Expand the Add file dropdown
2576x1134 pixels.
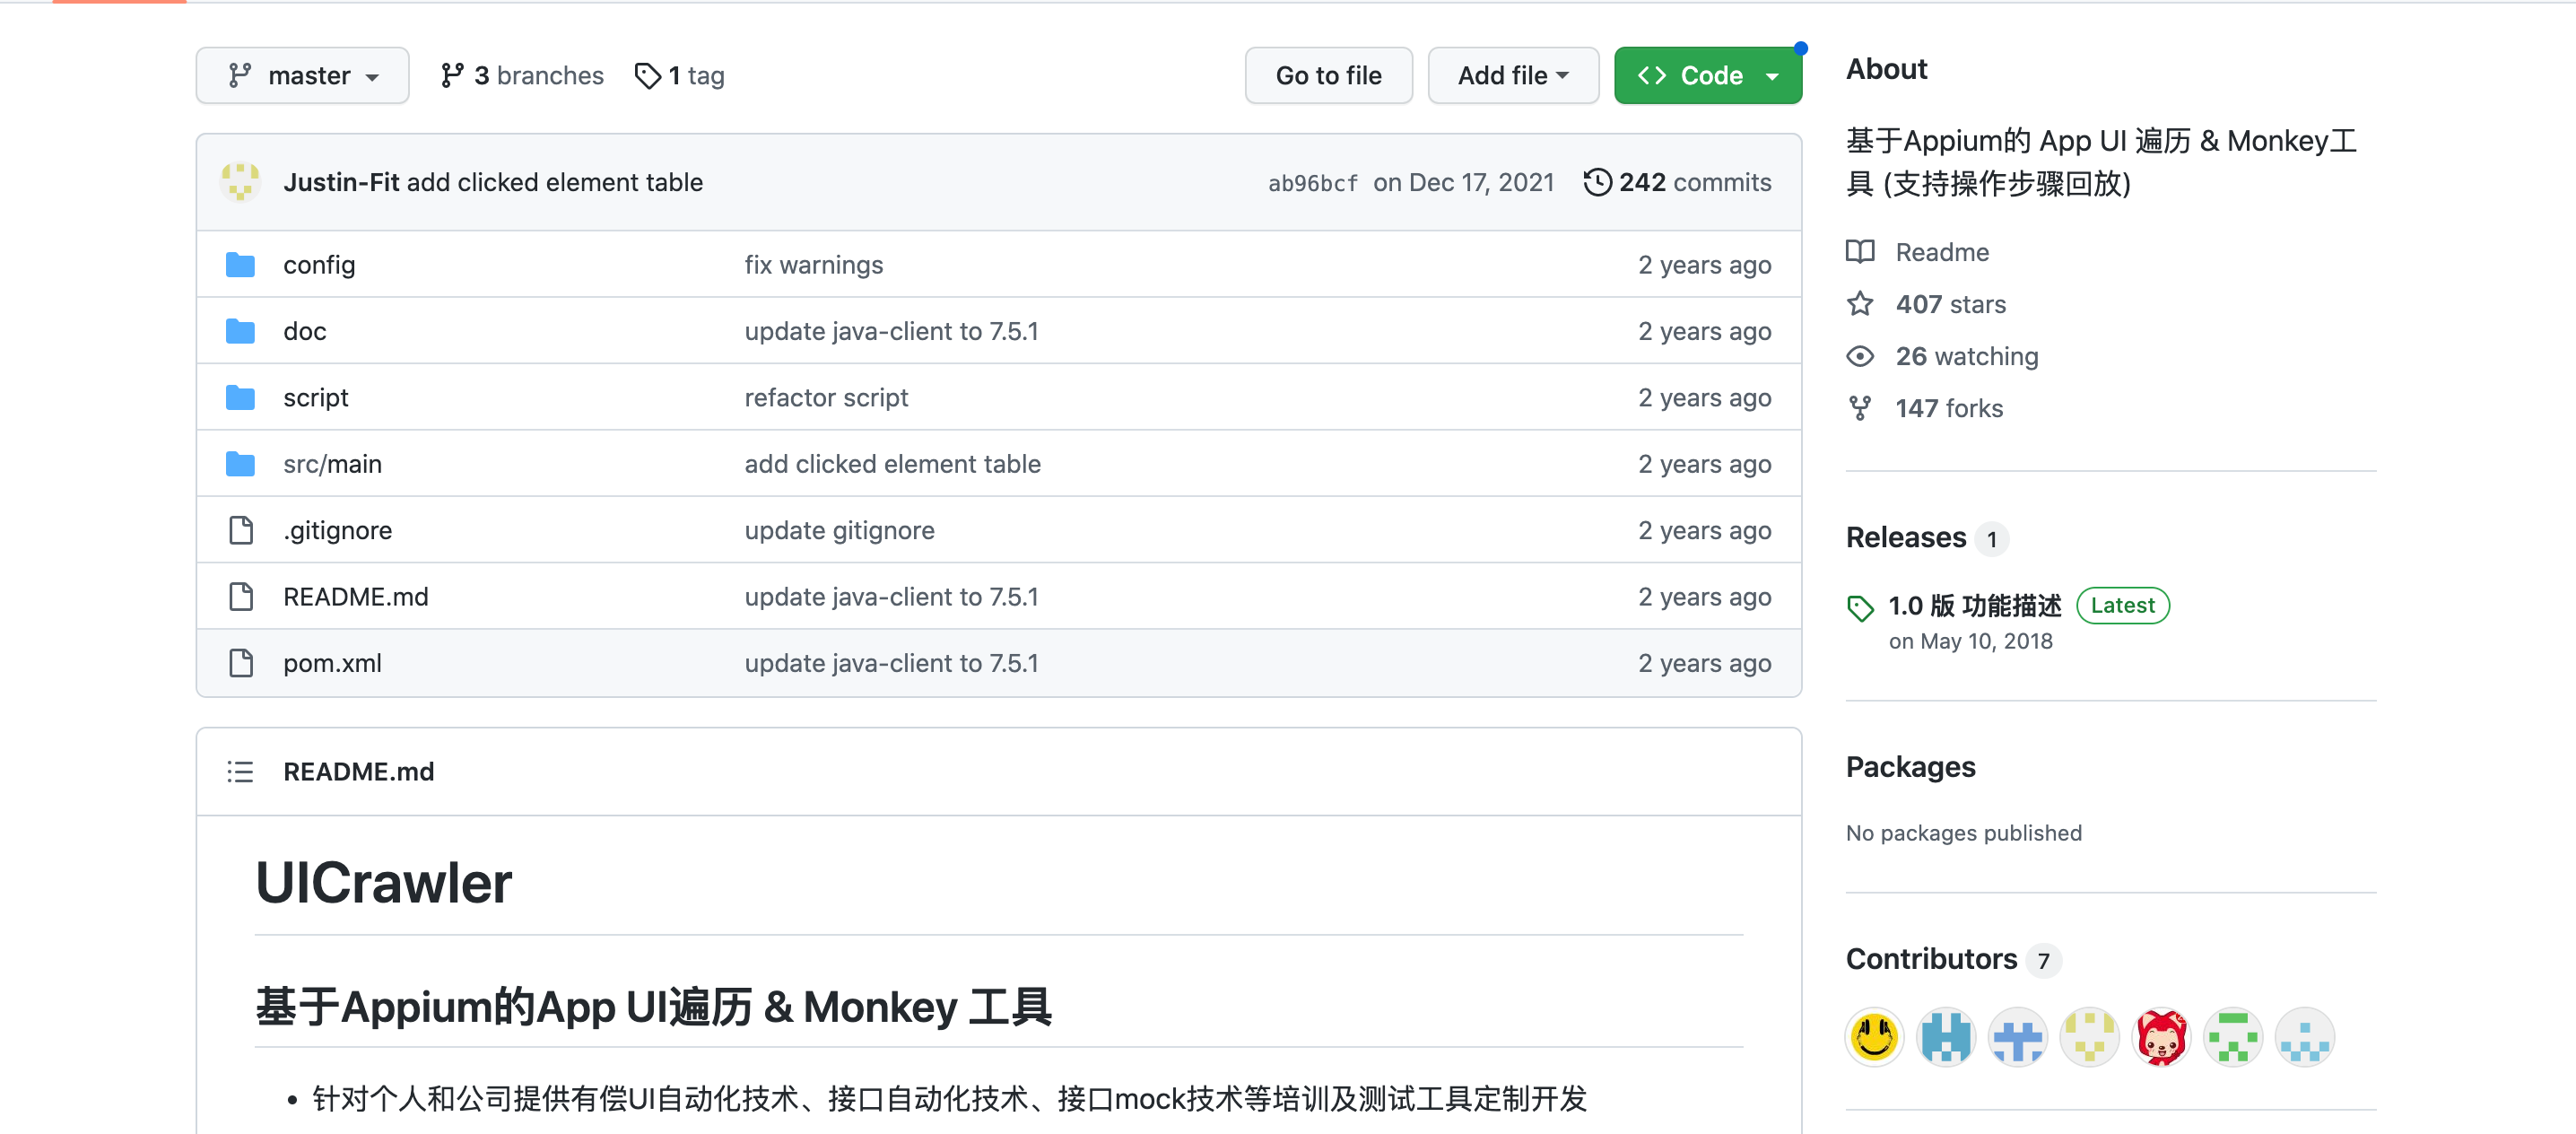(1513, 75)
